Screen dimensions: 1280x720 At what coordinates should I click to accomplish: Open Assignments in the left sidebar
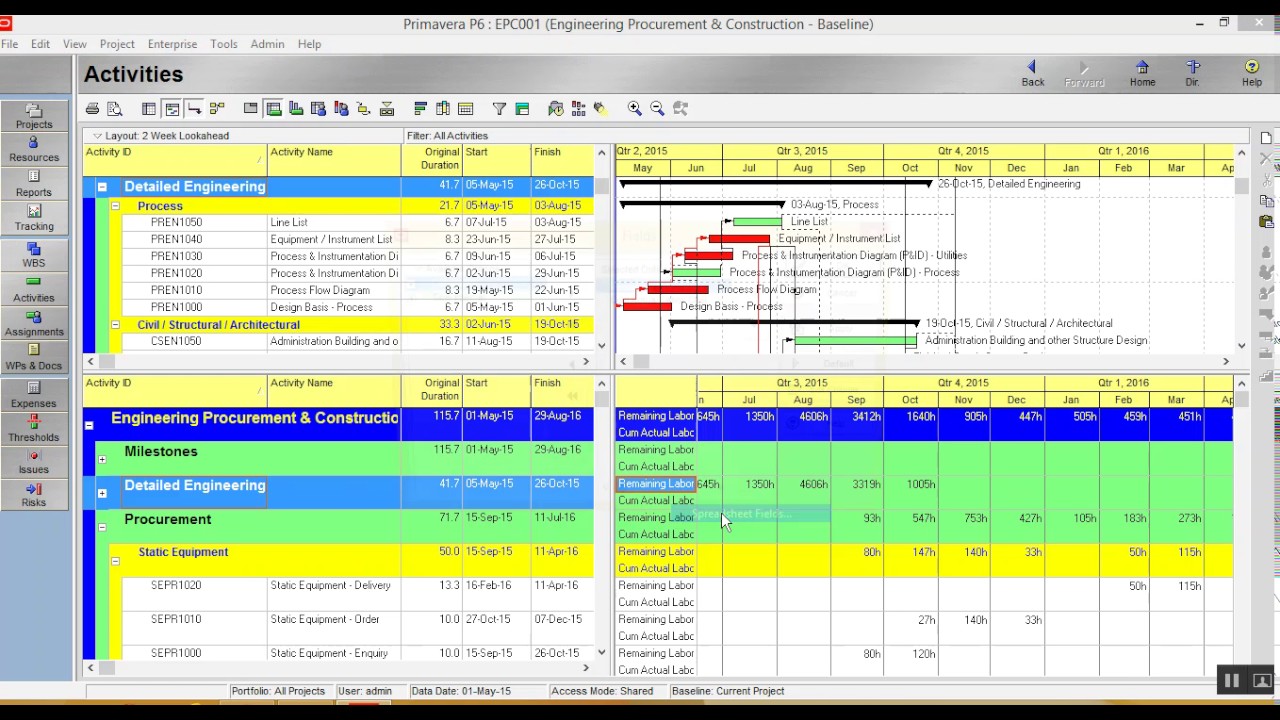33,323
